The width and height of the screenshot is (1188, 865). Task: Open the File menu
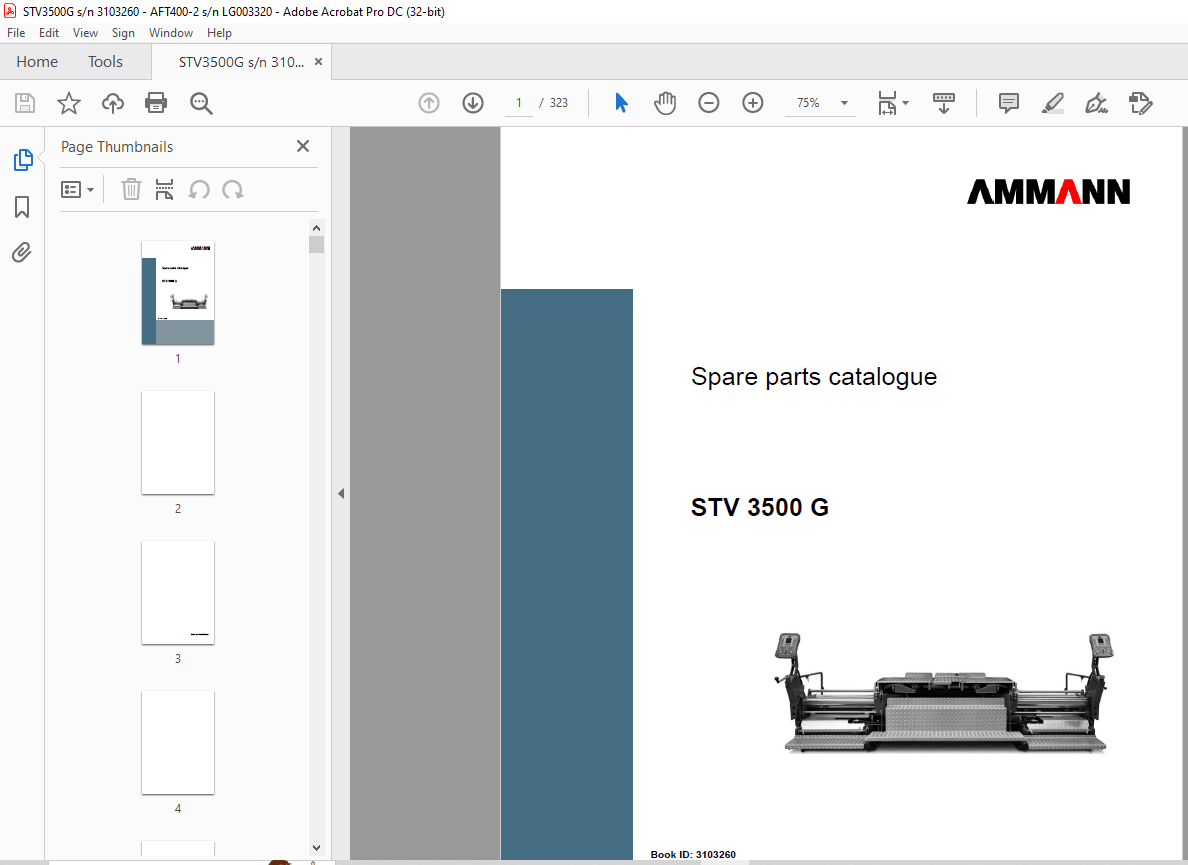pyautogui.click(x=16, y=33)
